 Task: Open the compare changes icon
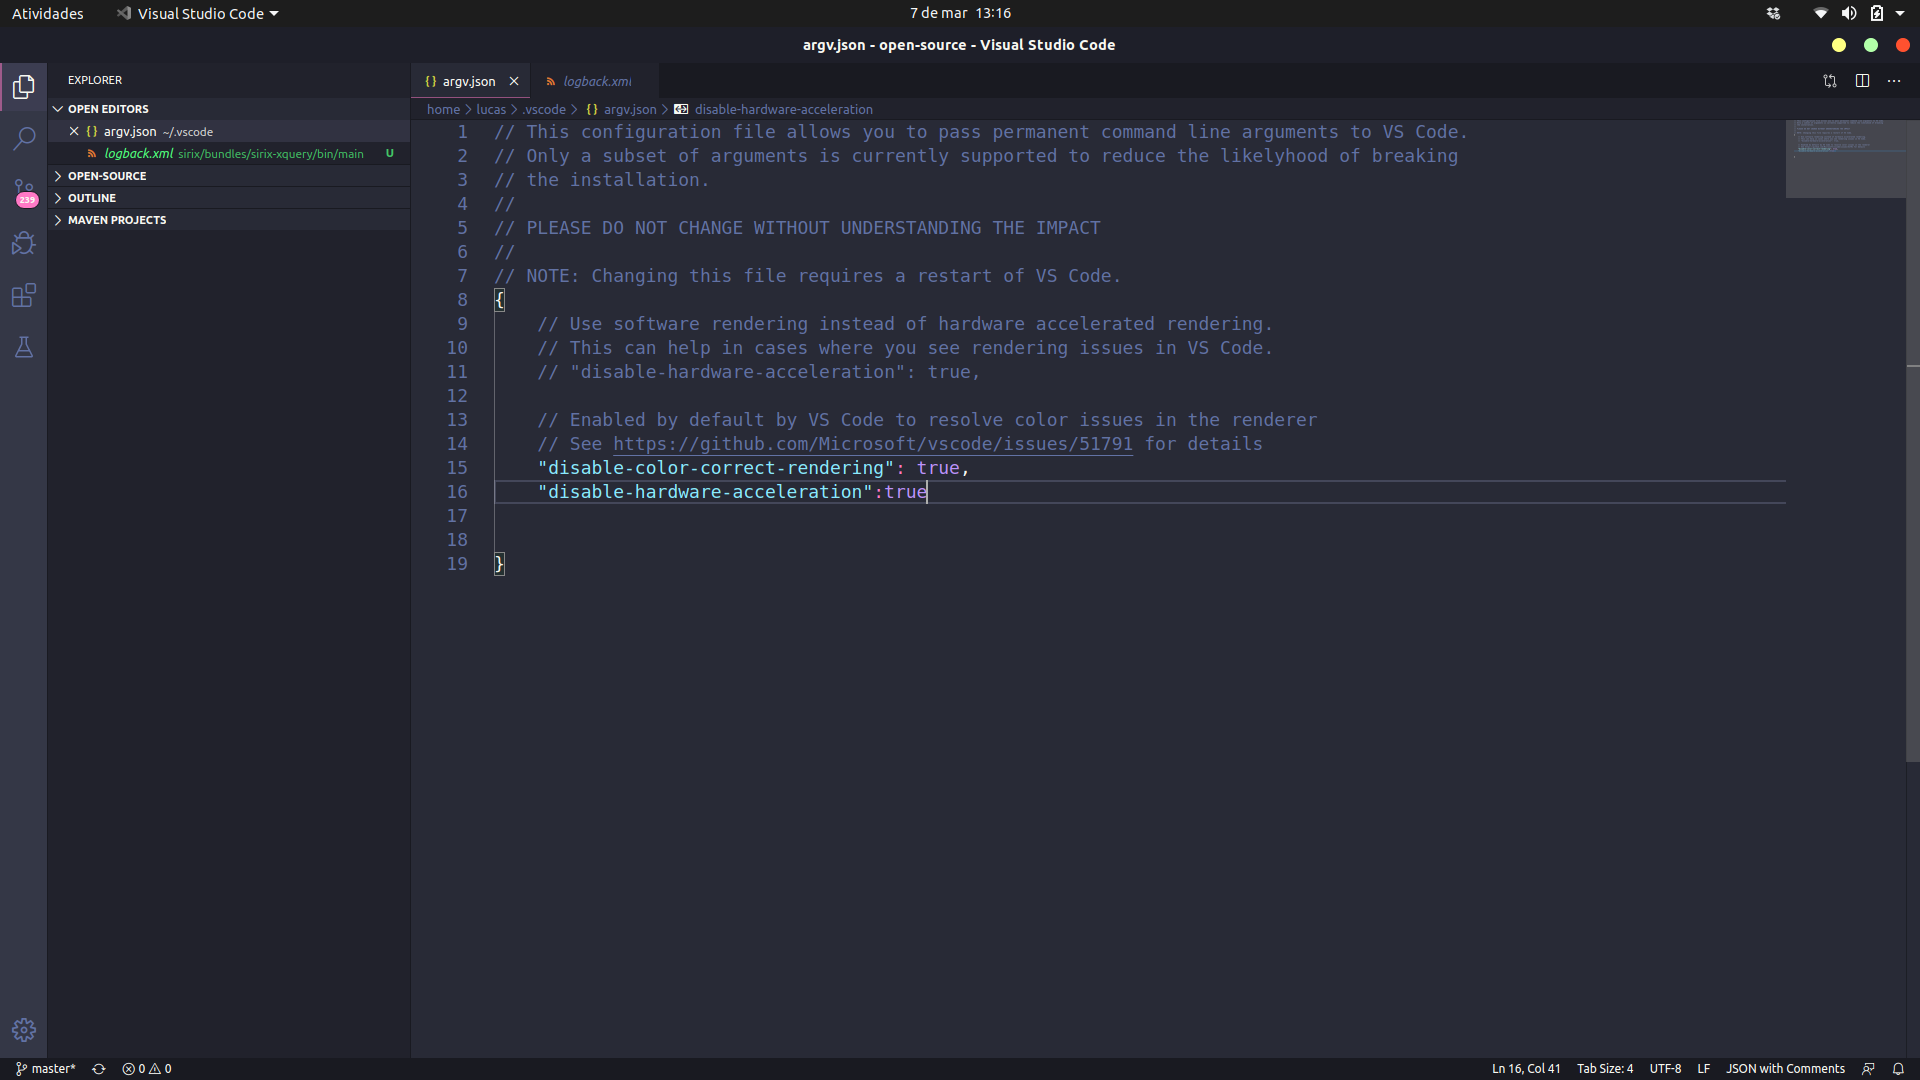(x=1829, y=81)
